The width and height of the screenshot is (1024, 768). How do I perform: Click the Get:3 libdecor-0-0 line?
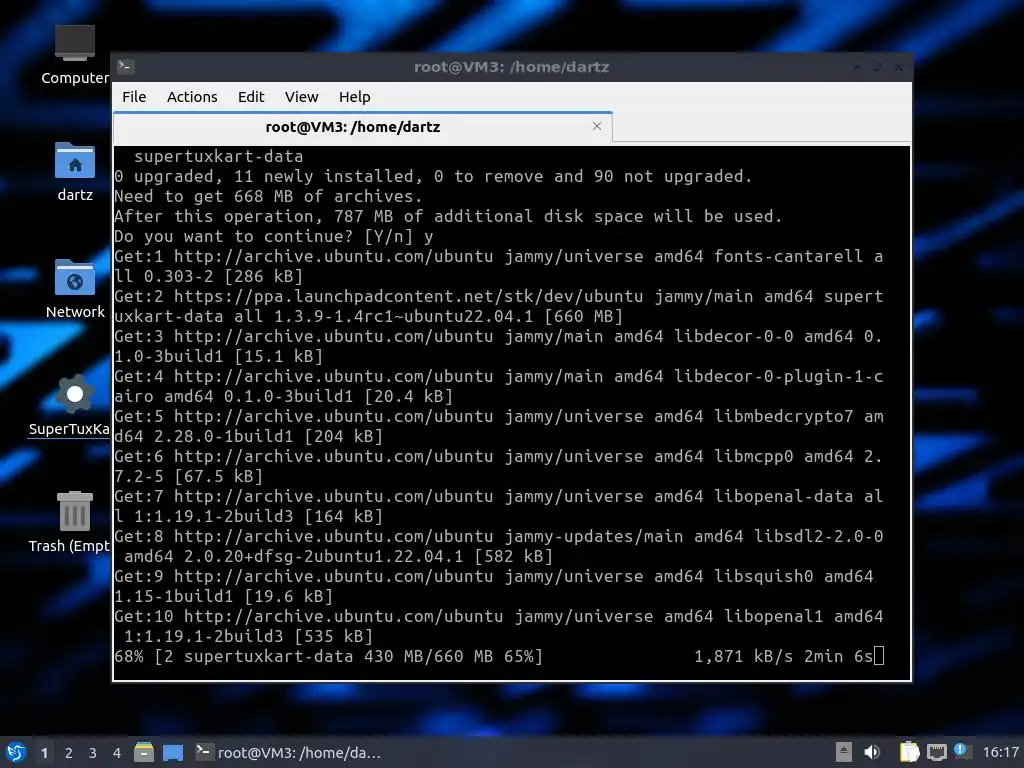[499, 346]
